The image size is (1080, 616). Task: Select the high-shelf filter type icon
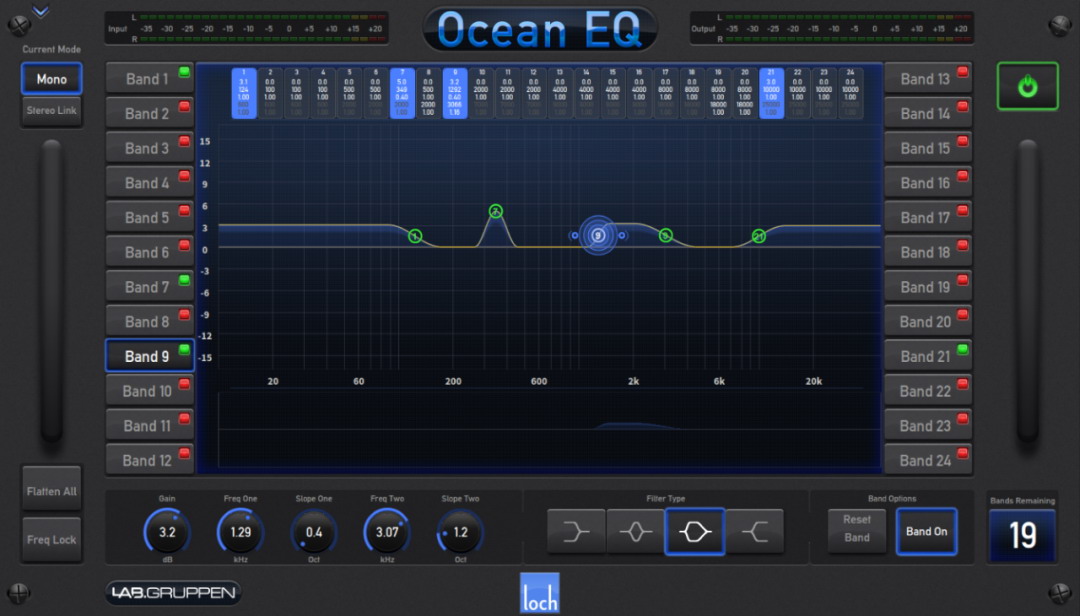pyautogui.click(x=754, y=531)
